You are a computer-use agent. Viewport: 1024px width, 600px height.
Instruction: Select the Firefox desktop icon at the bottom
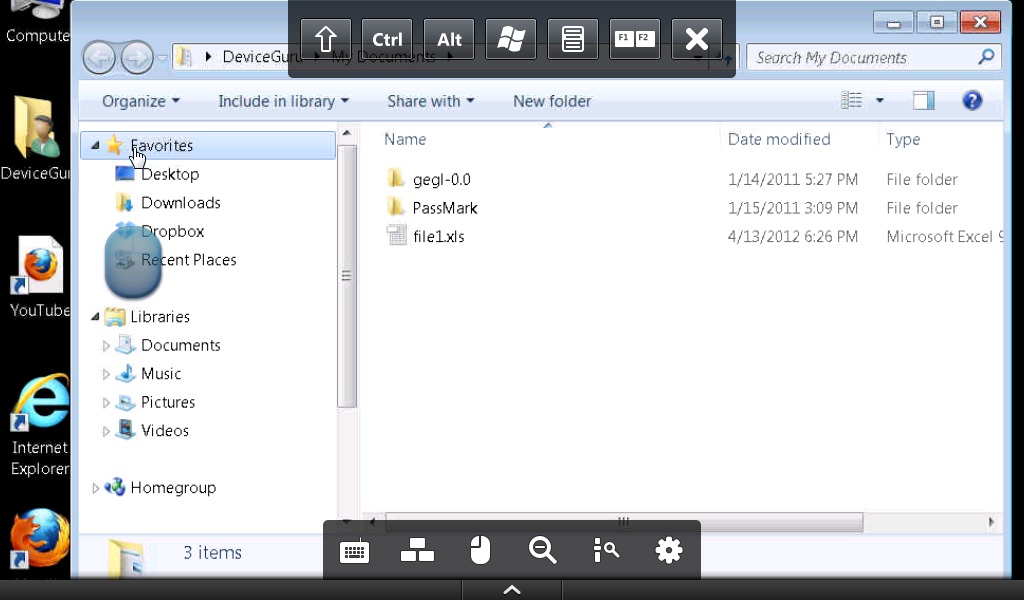point(39,539)
